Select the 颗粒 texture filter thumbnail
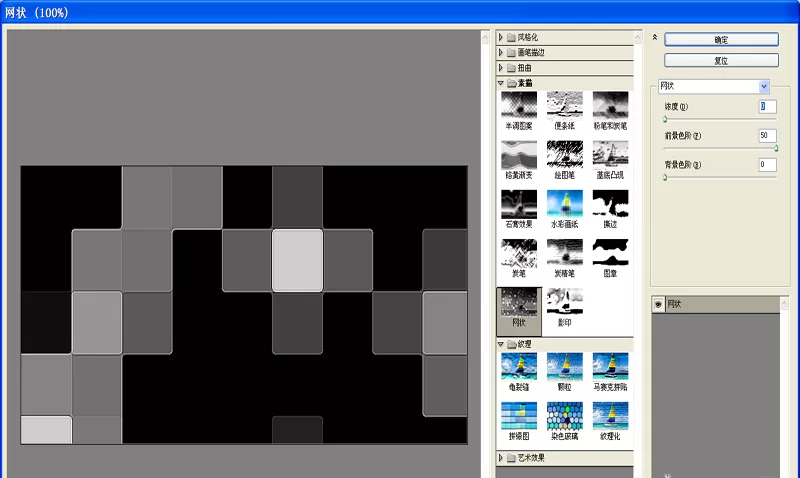Screen dimensions: 800x478 (564, 366)
